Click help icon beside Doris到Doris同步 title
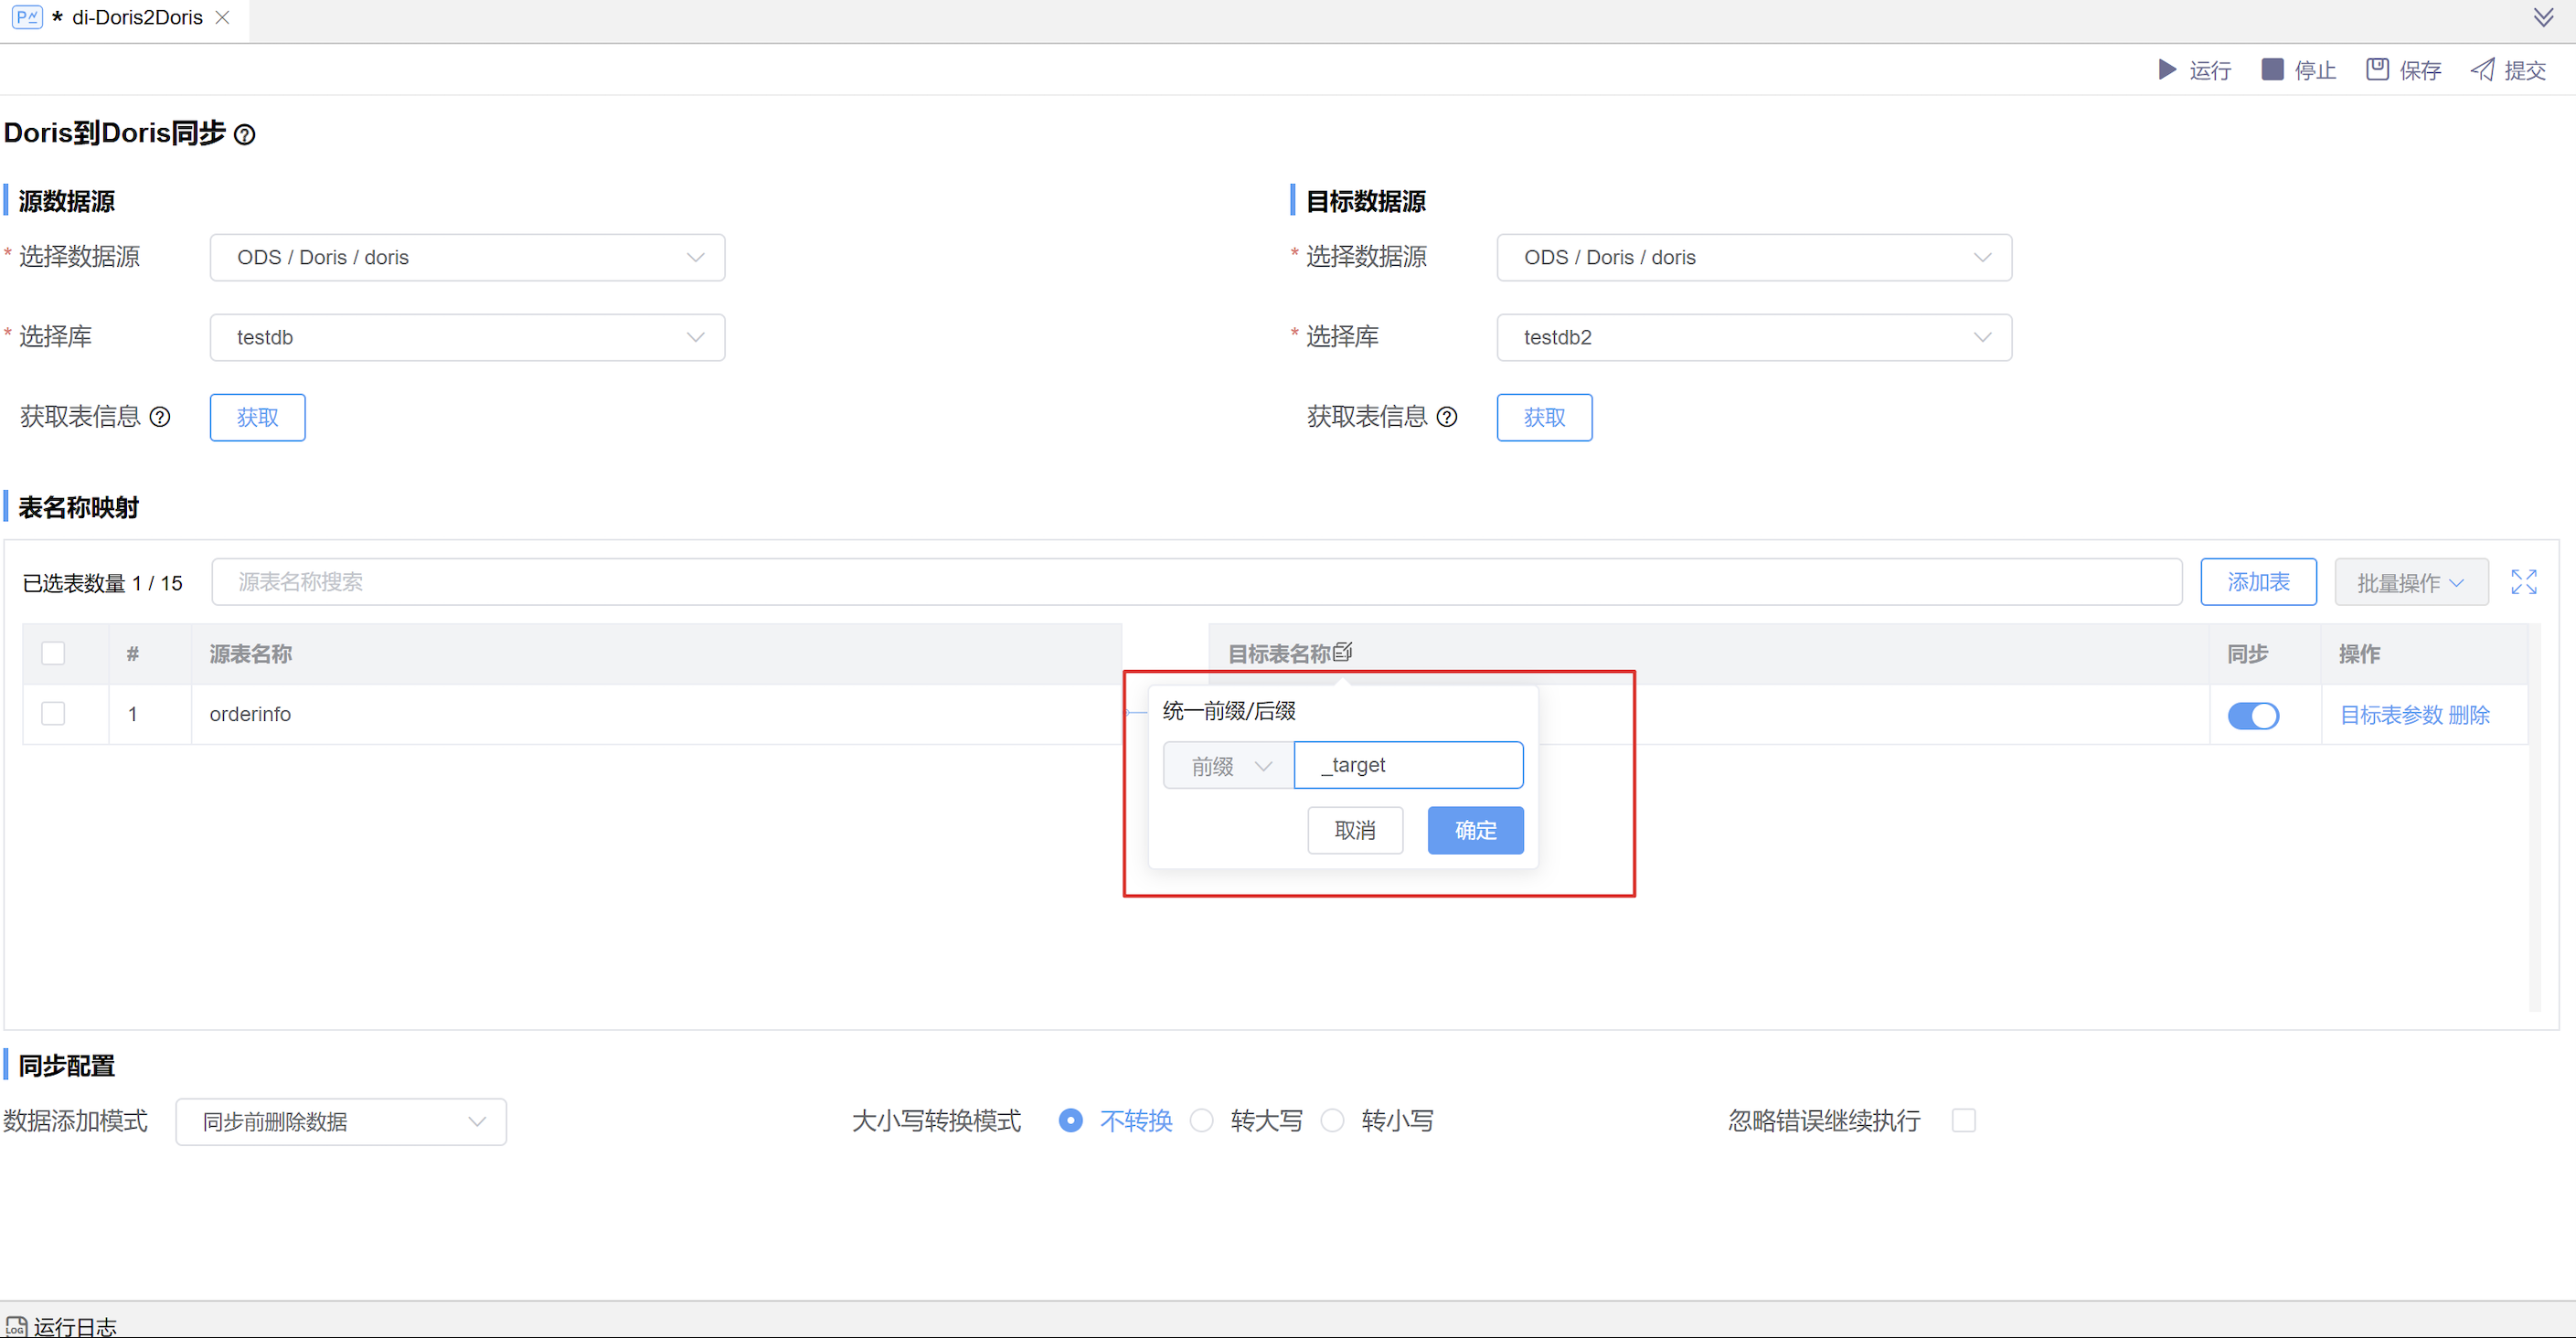The height and width of the screenshot is (1338, 2576). [245, 135]
